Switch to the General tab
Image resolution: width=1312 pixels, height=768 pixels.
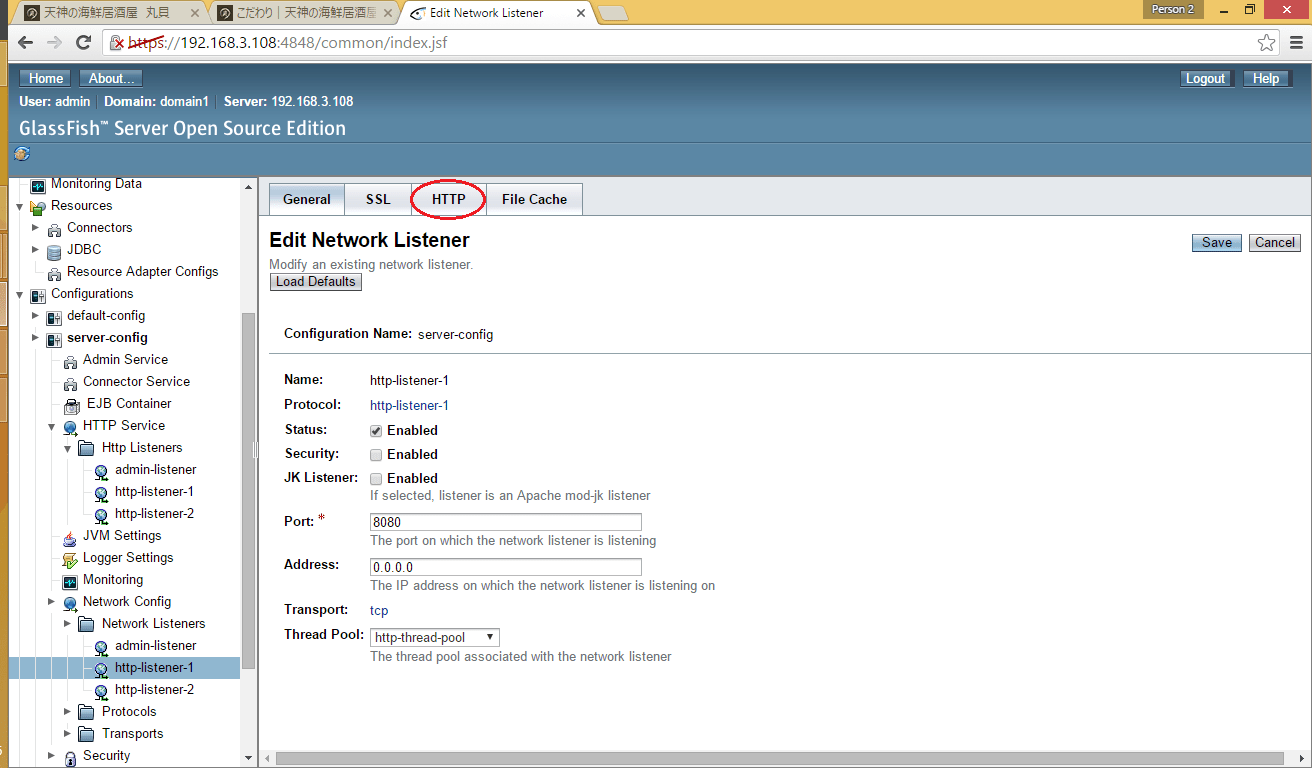[307, 199]
